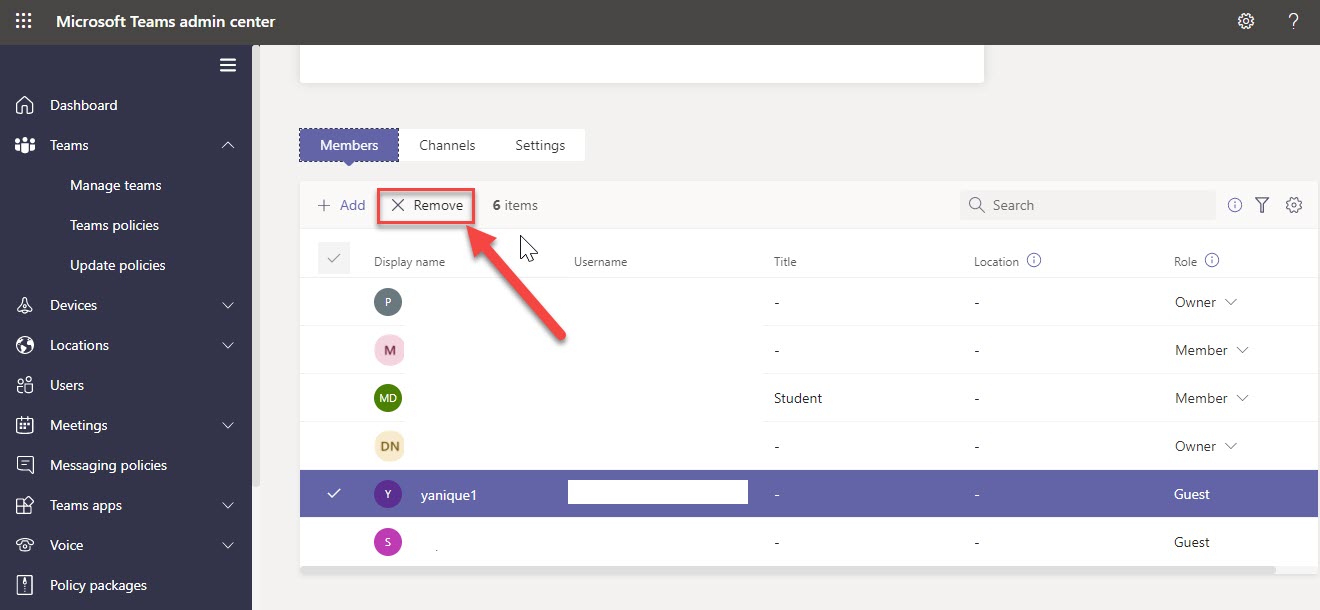Viewport: 1320px width, 610px height.
Task: Collapse the Teams section chevron
Action: pos(228,145)
